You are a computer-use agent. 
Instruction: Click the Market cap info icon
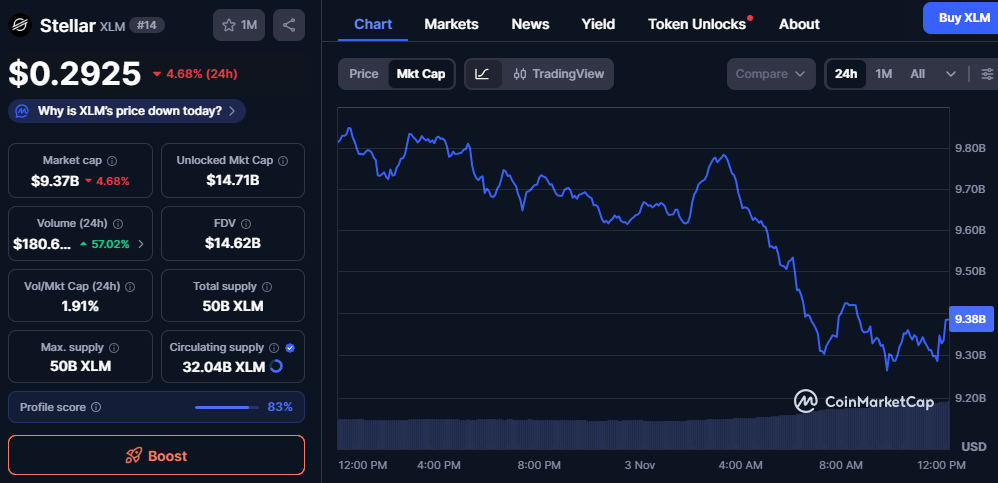[x=112, y=161]
